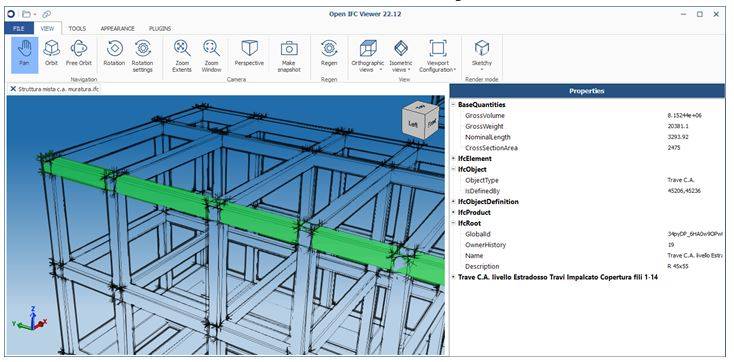Click the Properties panel header
The width and height of the screenshot is (734, 362).
(x=587, y=91)
